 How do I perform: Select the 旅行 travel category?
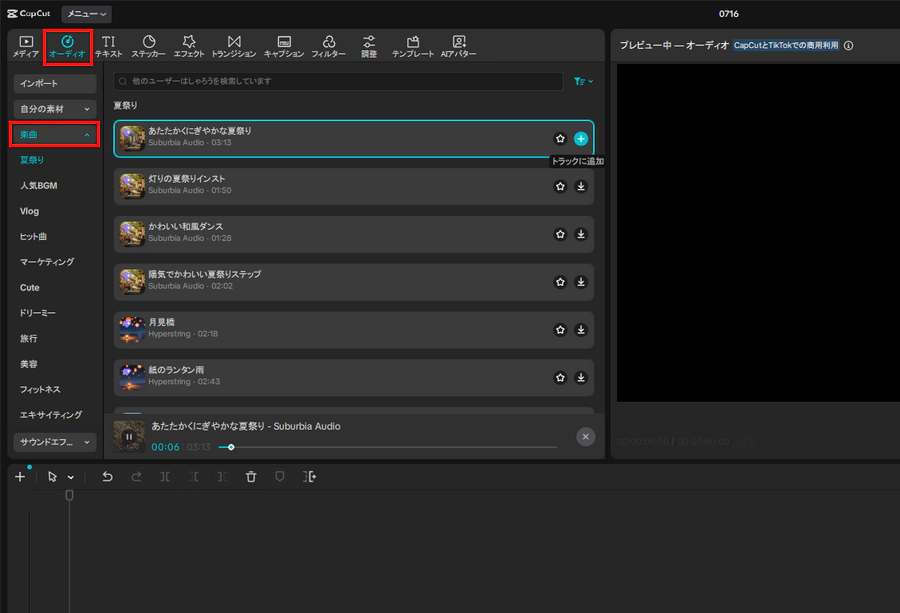pyautogui.click(x=29, y=339)
